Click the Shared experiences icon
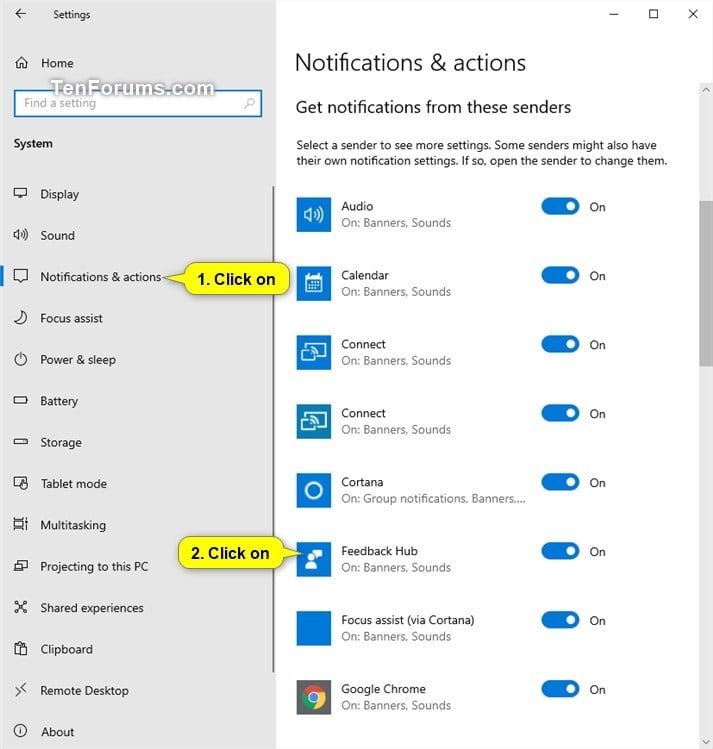The height and width of the screenshot is (749, 713). 21,607
